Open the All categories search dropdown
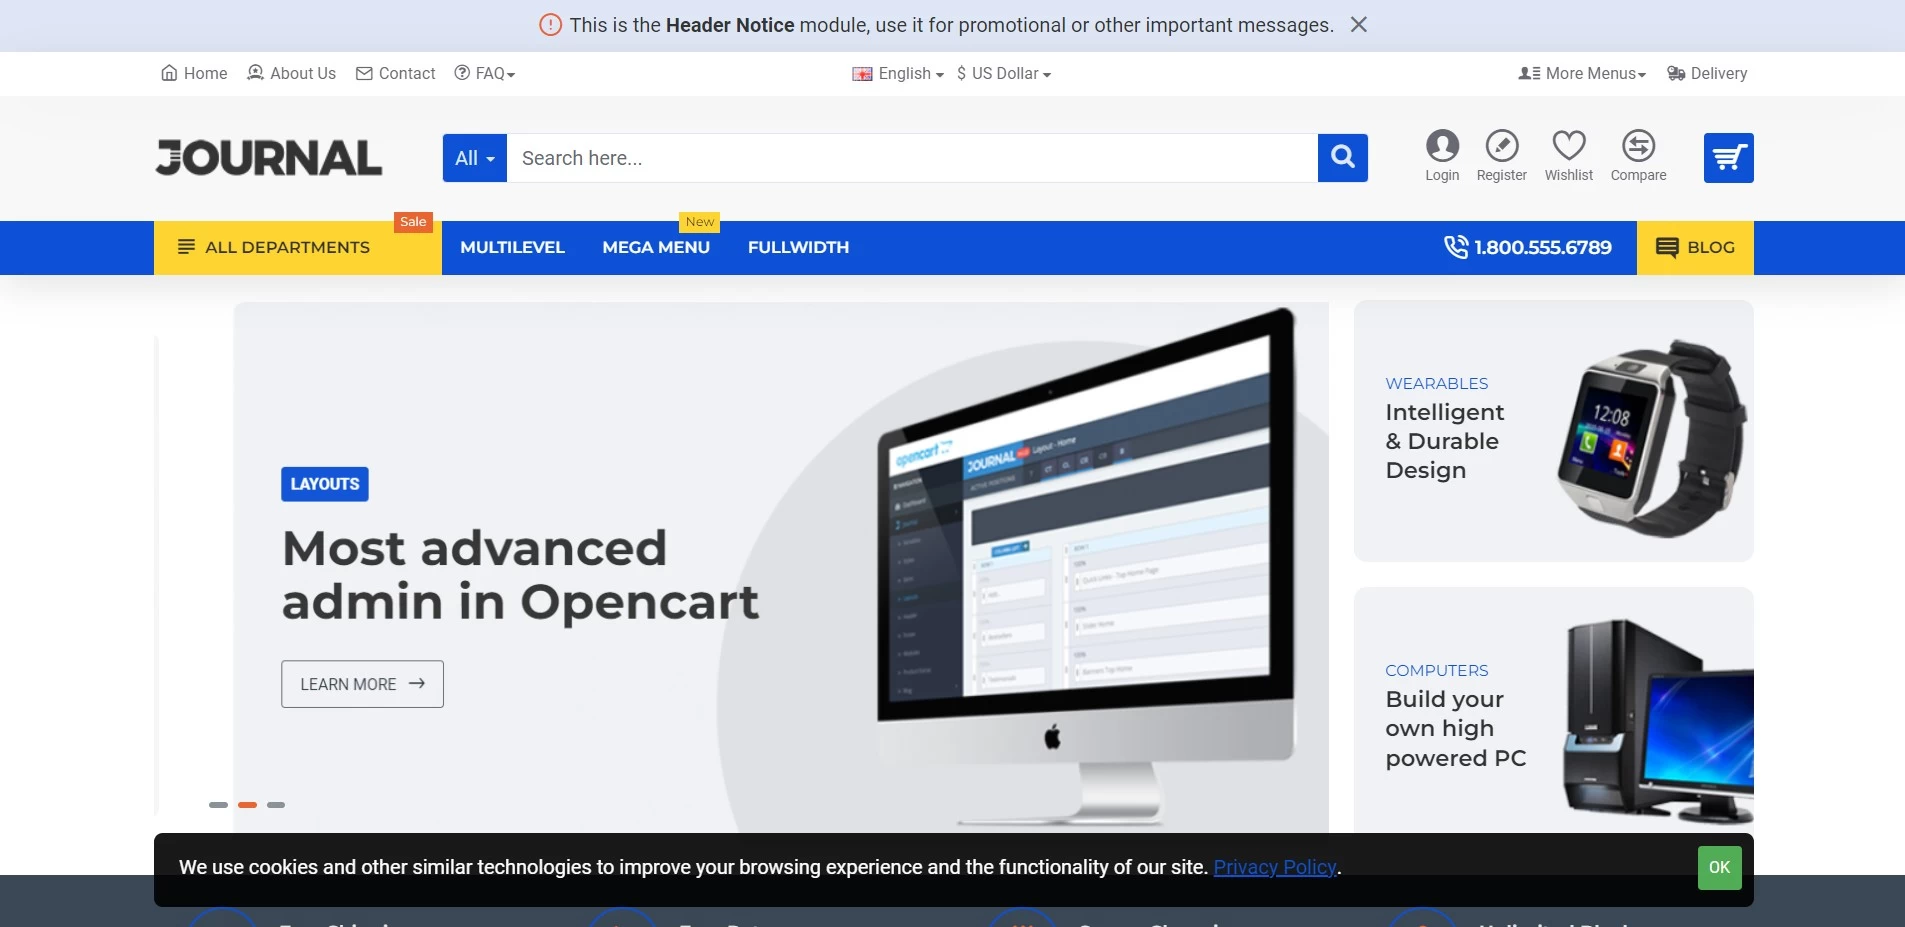1905x927 pixels. point(475,158)
